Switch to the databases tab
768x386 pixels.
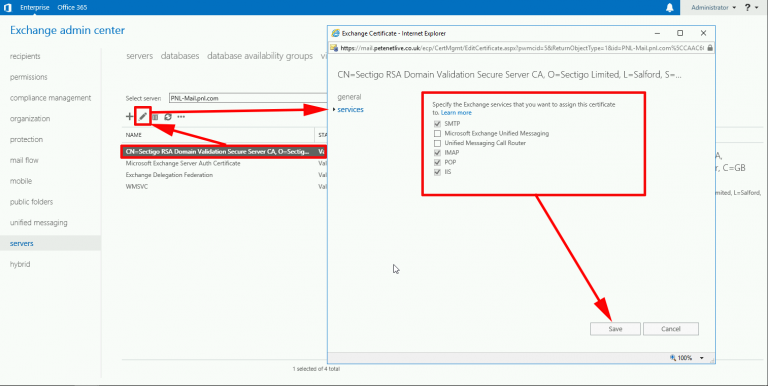click(180, 56)
